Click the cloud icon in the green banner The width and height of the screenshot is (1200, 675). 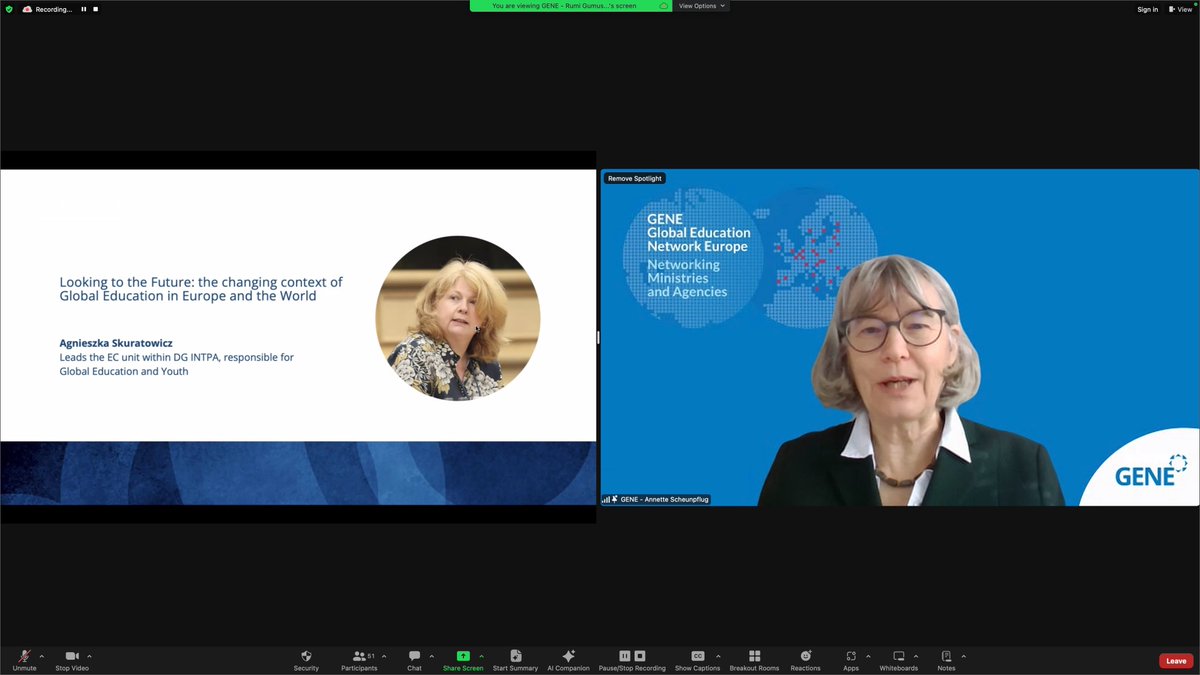tap(663, 6)
